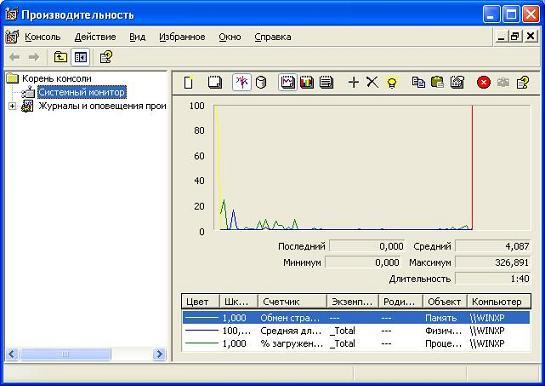Click the Средний value field
This screenshot has width=545, height=386.
493,246
